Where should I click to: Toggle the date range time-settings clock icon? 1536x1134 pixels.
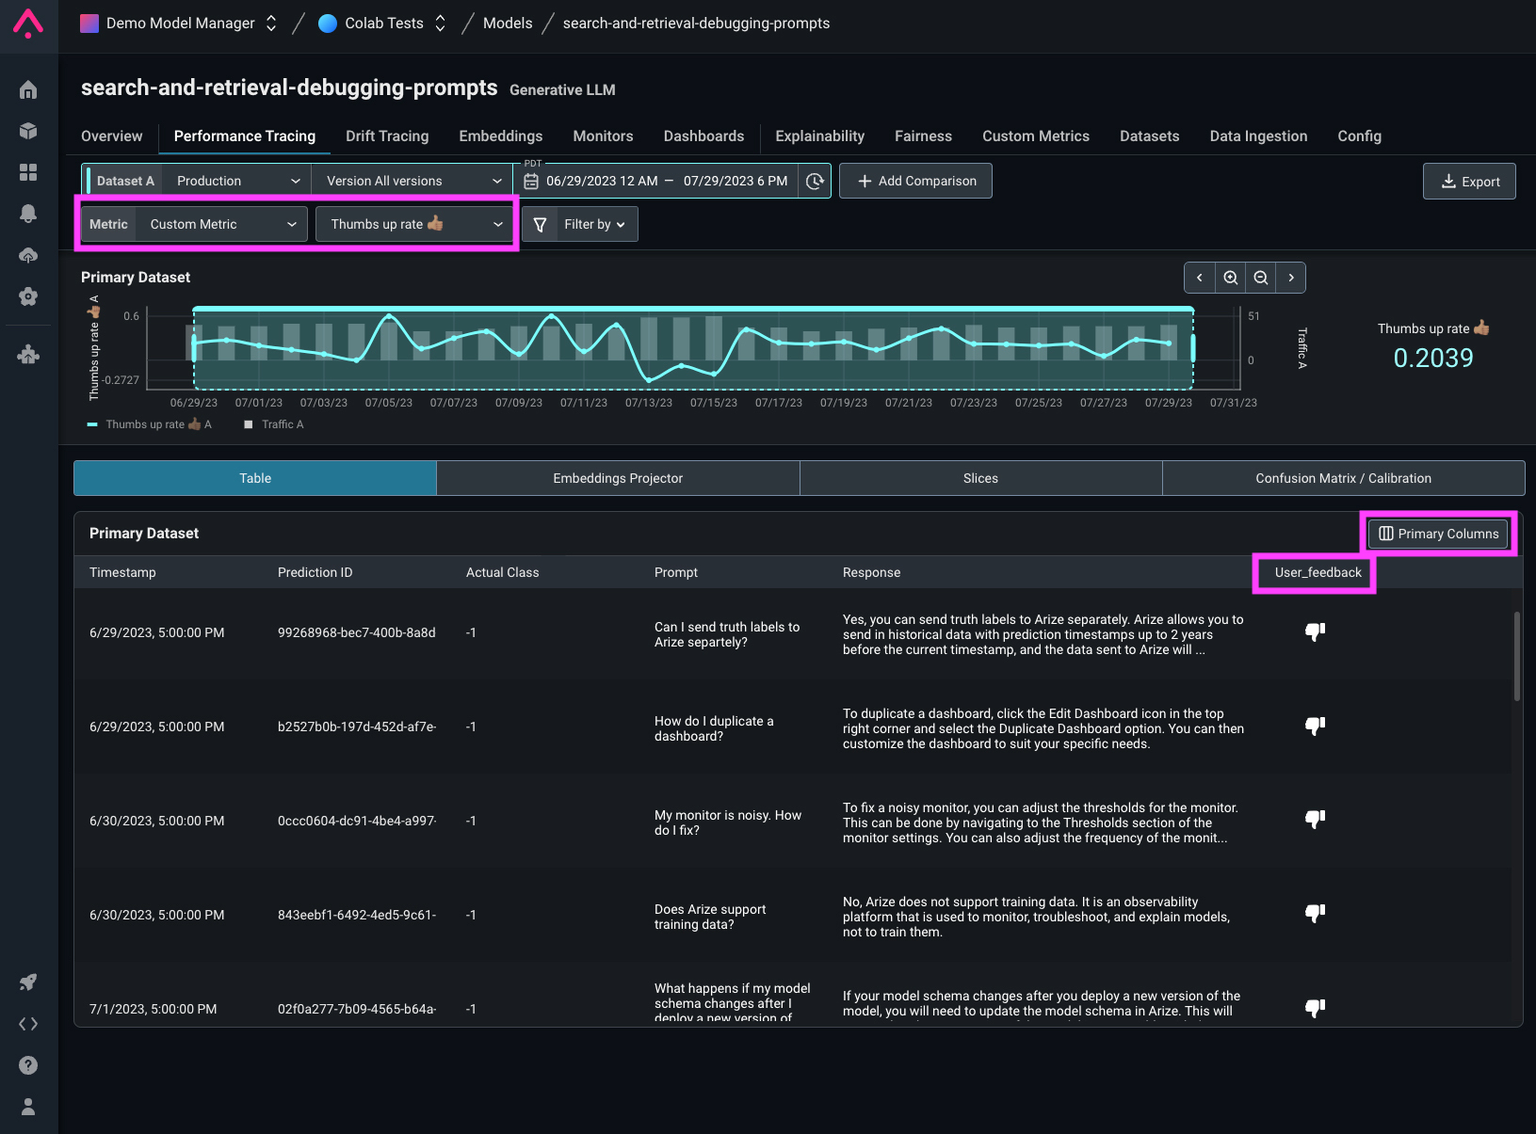815,181
